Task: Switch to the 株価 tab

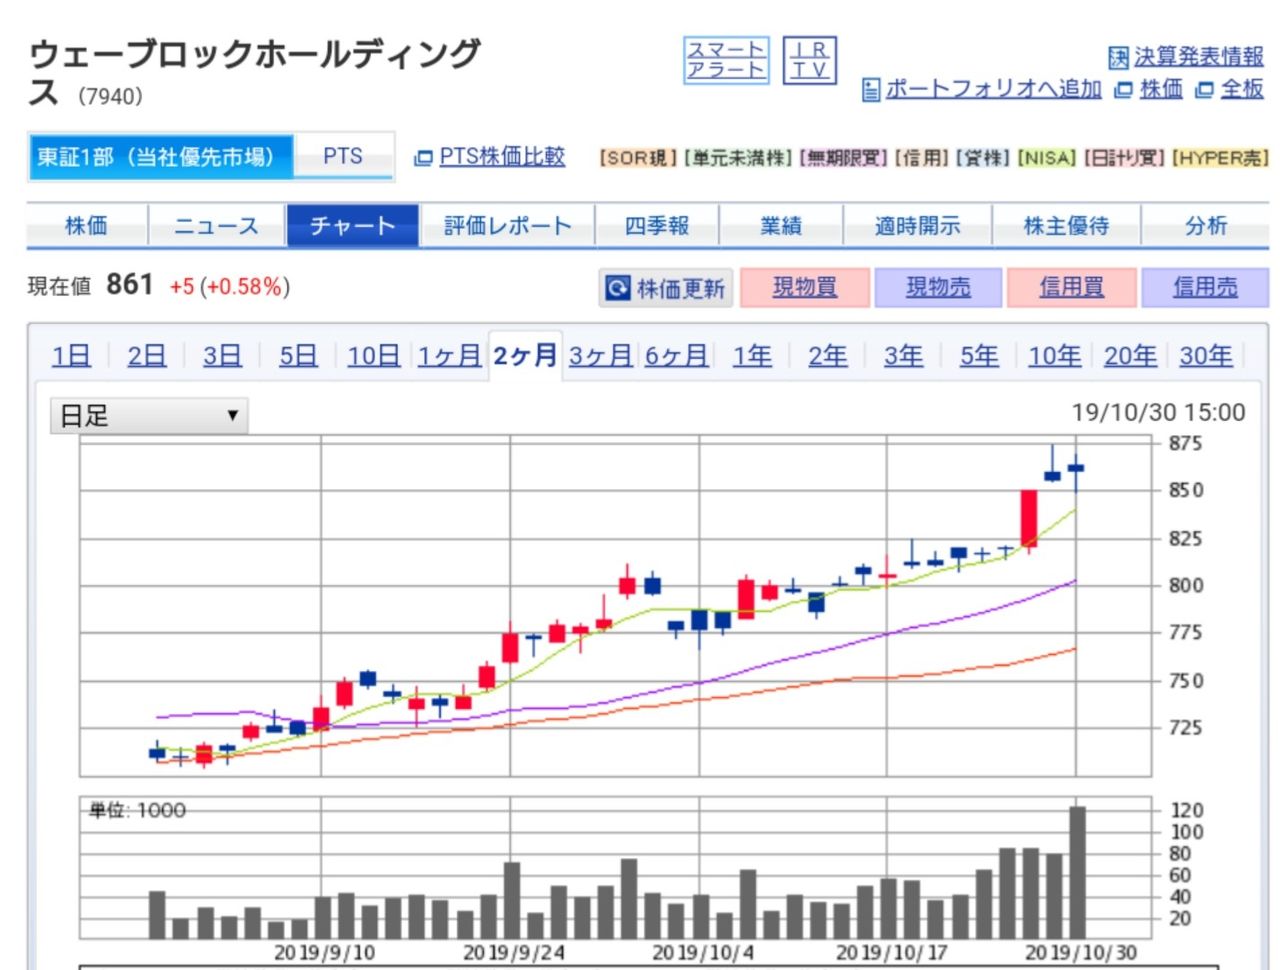Action: [x=86, y=226]
